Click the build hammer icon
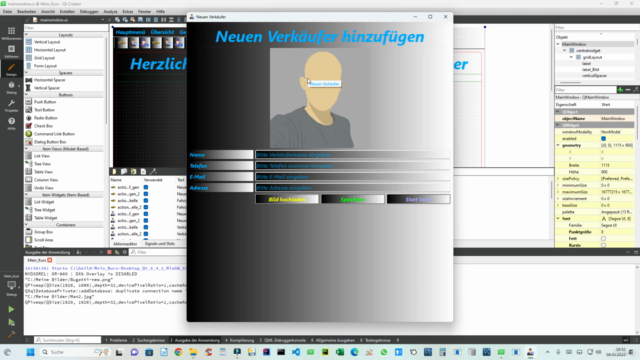Screen dimensions: 640x360 pyautogui.click(x=11, y=335)
